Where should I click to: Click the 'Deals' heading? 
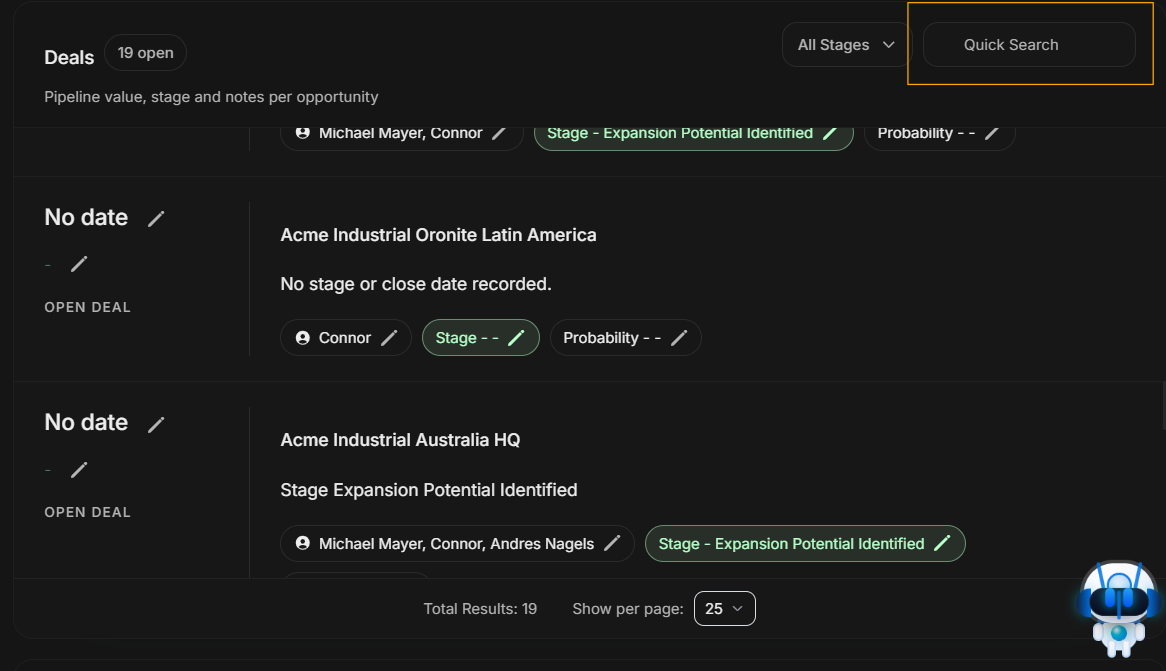pyautogui.click(x=69, y=57)
